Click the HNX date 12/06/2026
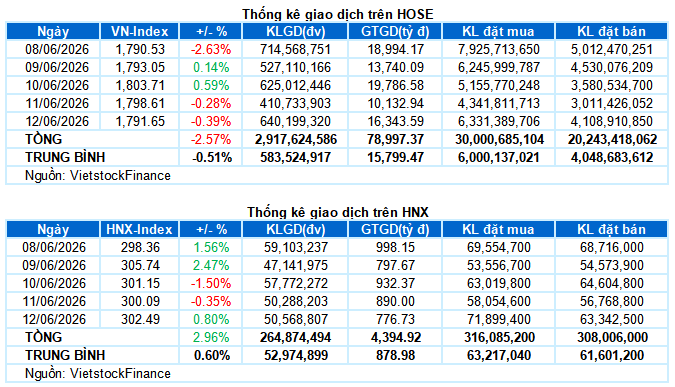Screen dimensions: 675x387 54,319
